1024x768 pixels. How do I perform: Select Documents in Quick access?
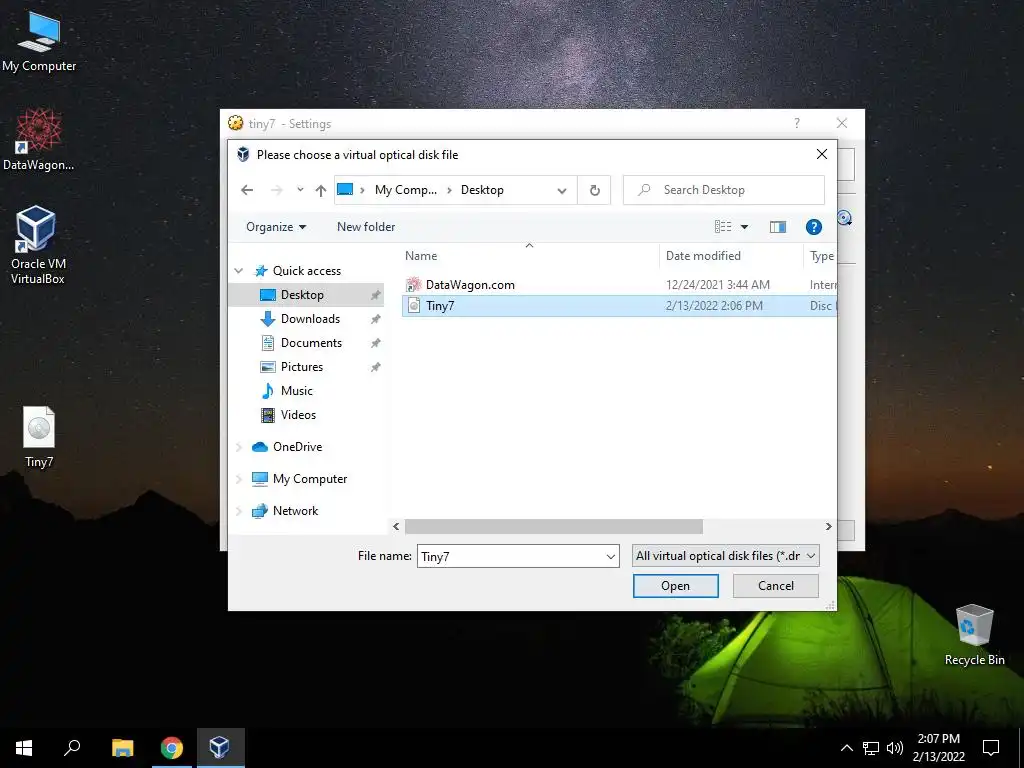(x=307, y=343)
